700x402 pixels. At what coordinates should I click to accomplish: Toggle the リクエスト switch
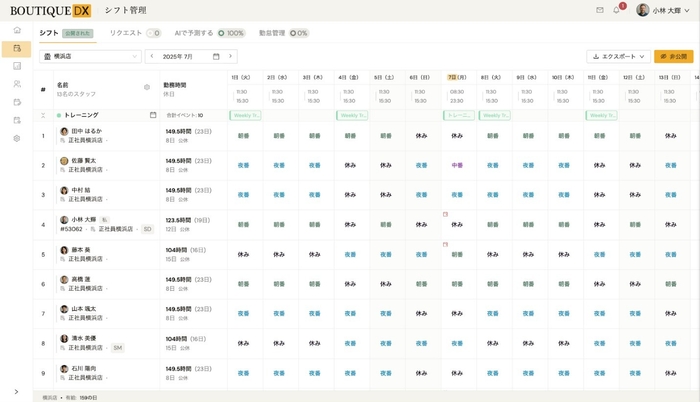153,33
